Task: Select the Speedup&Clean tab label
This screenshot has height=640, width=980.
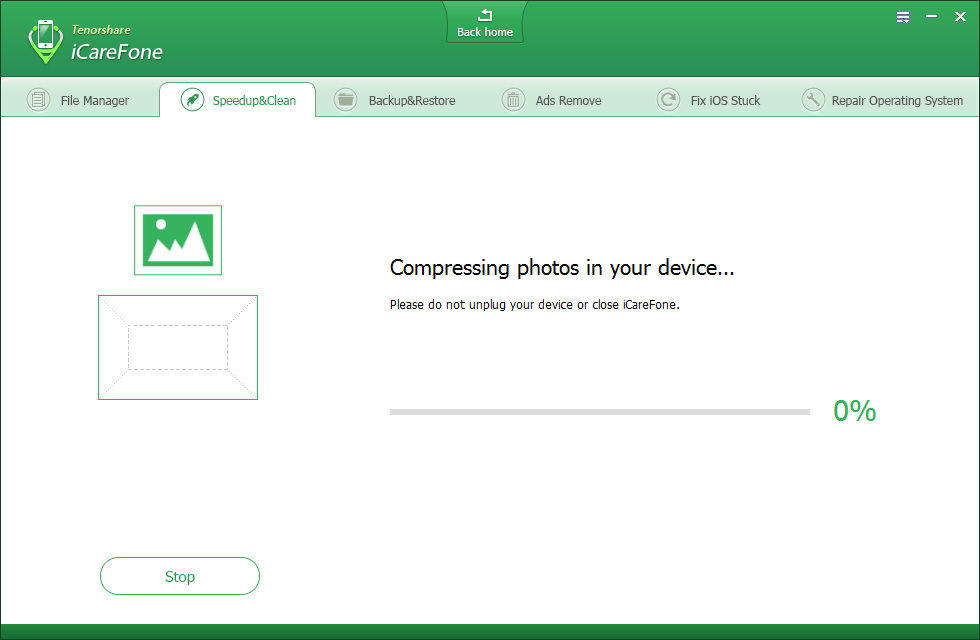Action: pyautogui.click(x=254, y=101)
